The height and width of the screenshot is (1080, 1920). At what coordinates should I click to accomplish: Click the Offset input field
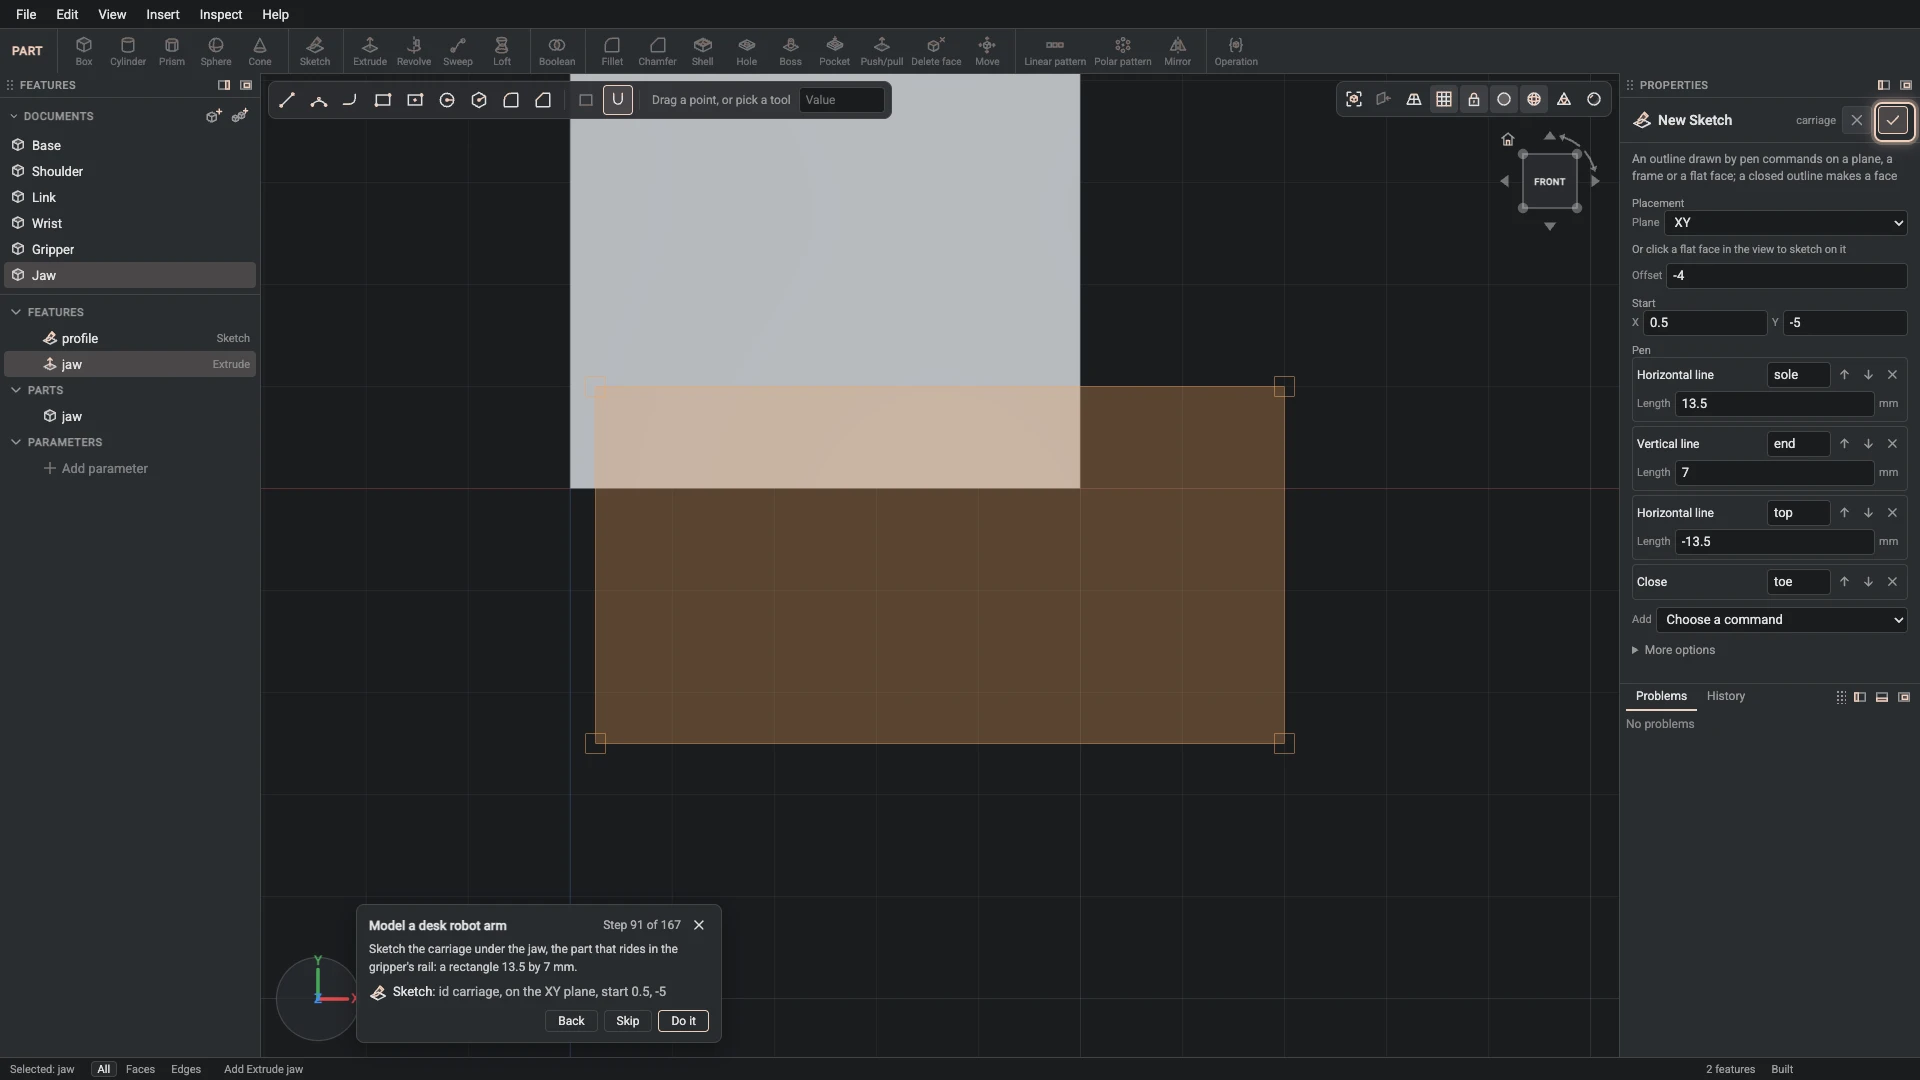(x=1786, y=276)
